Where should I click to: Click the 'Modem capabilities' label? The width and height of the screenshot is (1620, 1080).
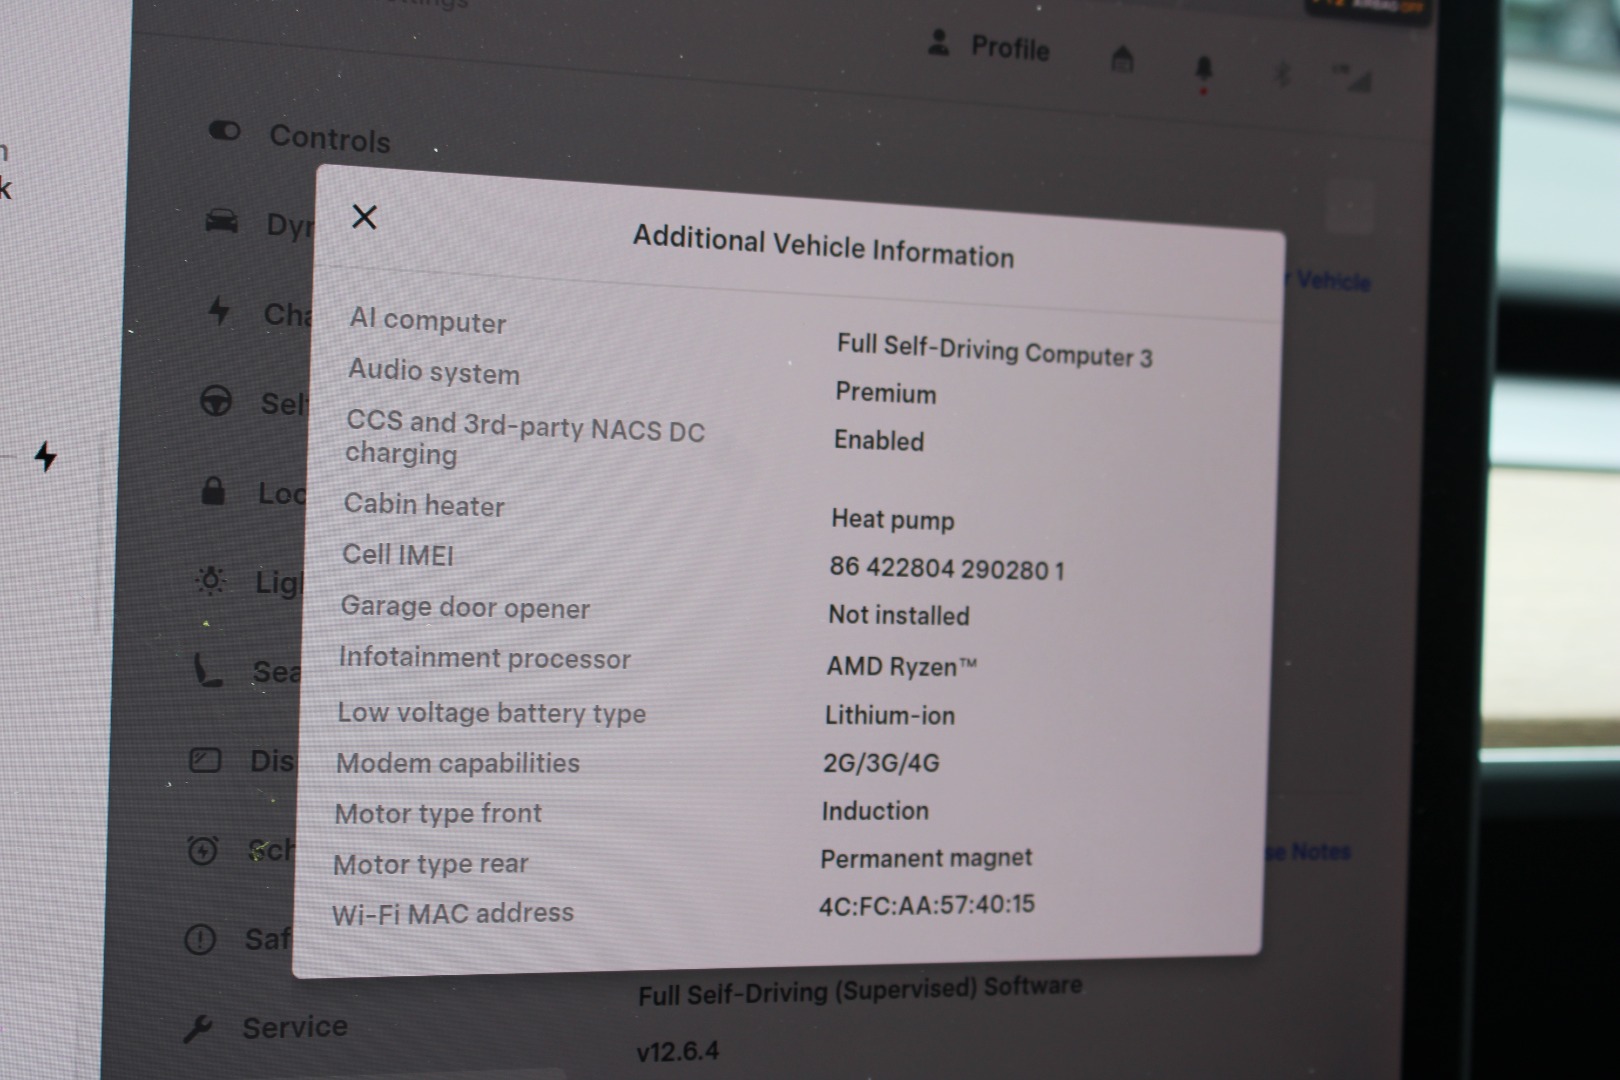(x=458, y=763)
